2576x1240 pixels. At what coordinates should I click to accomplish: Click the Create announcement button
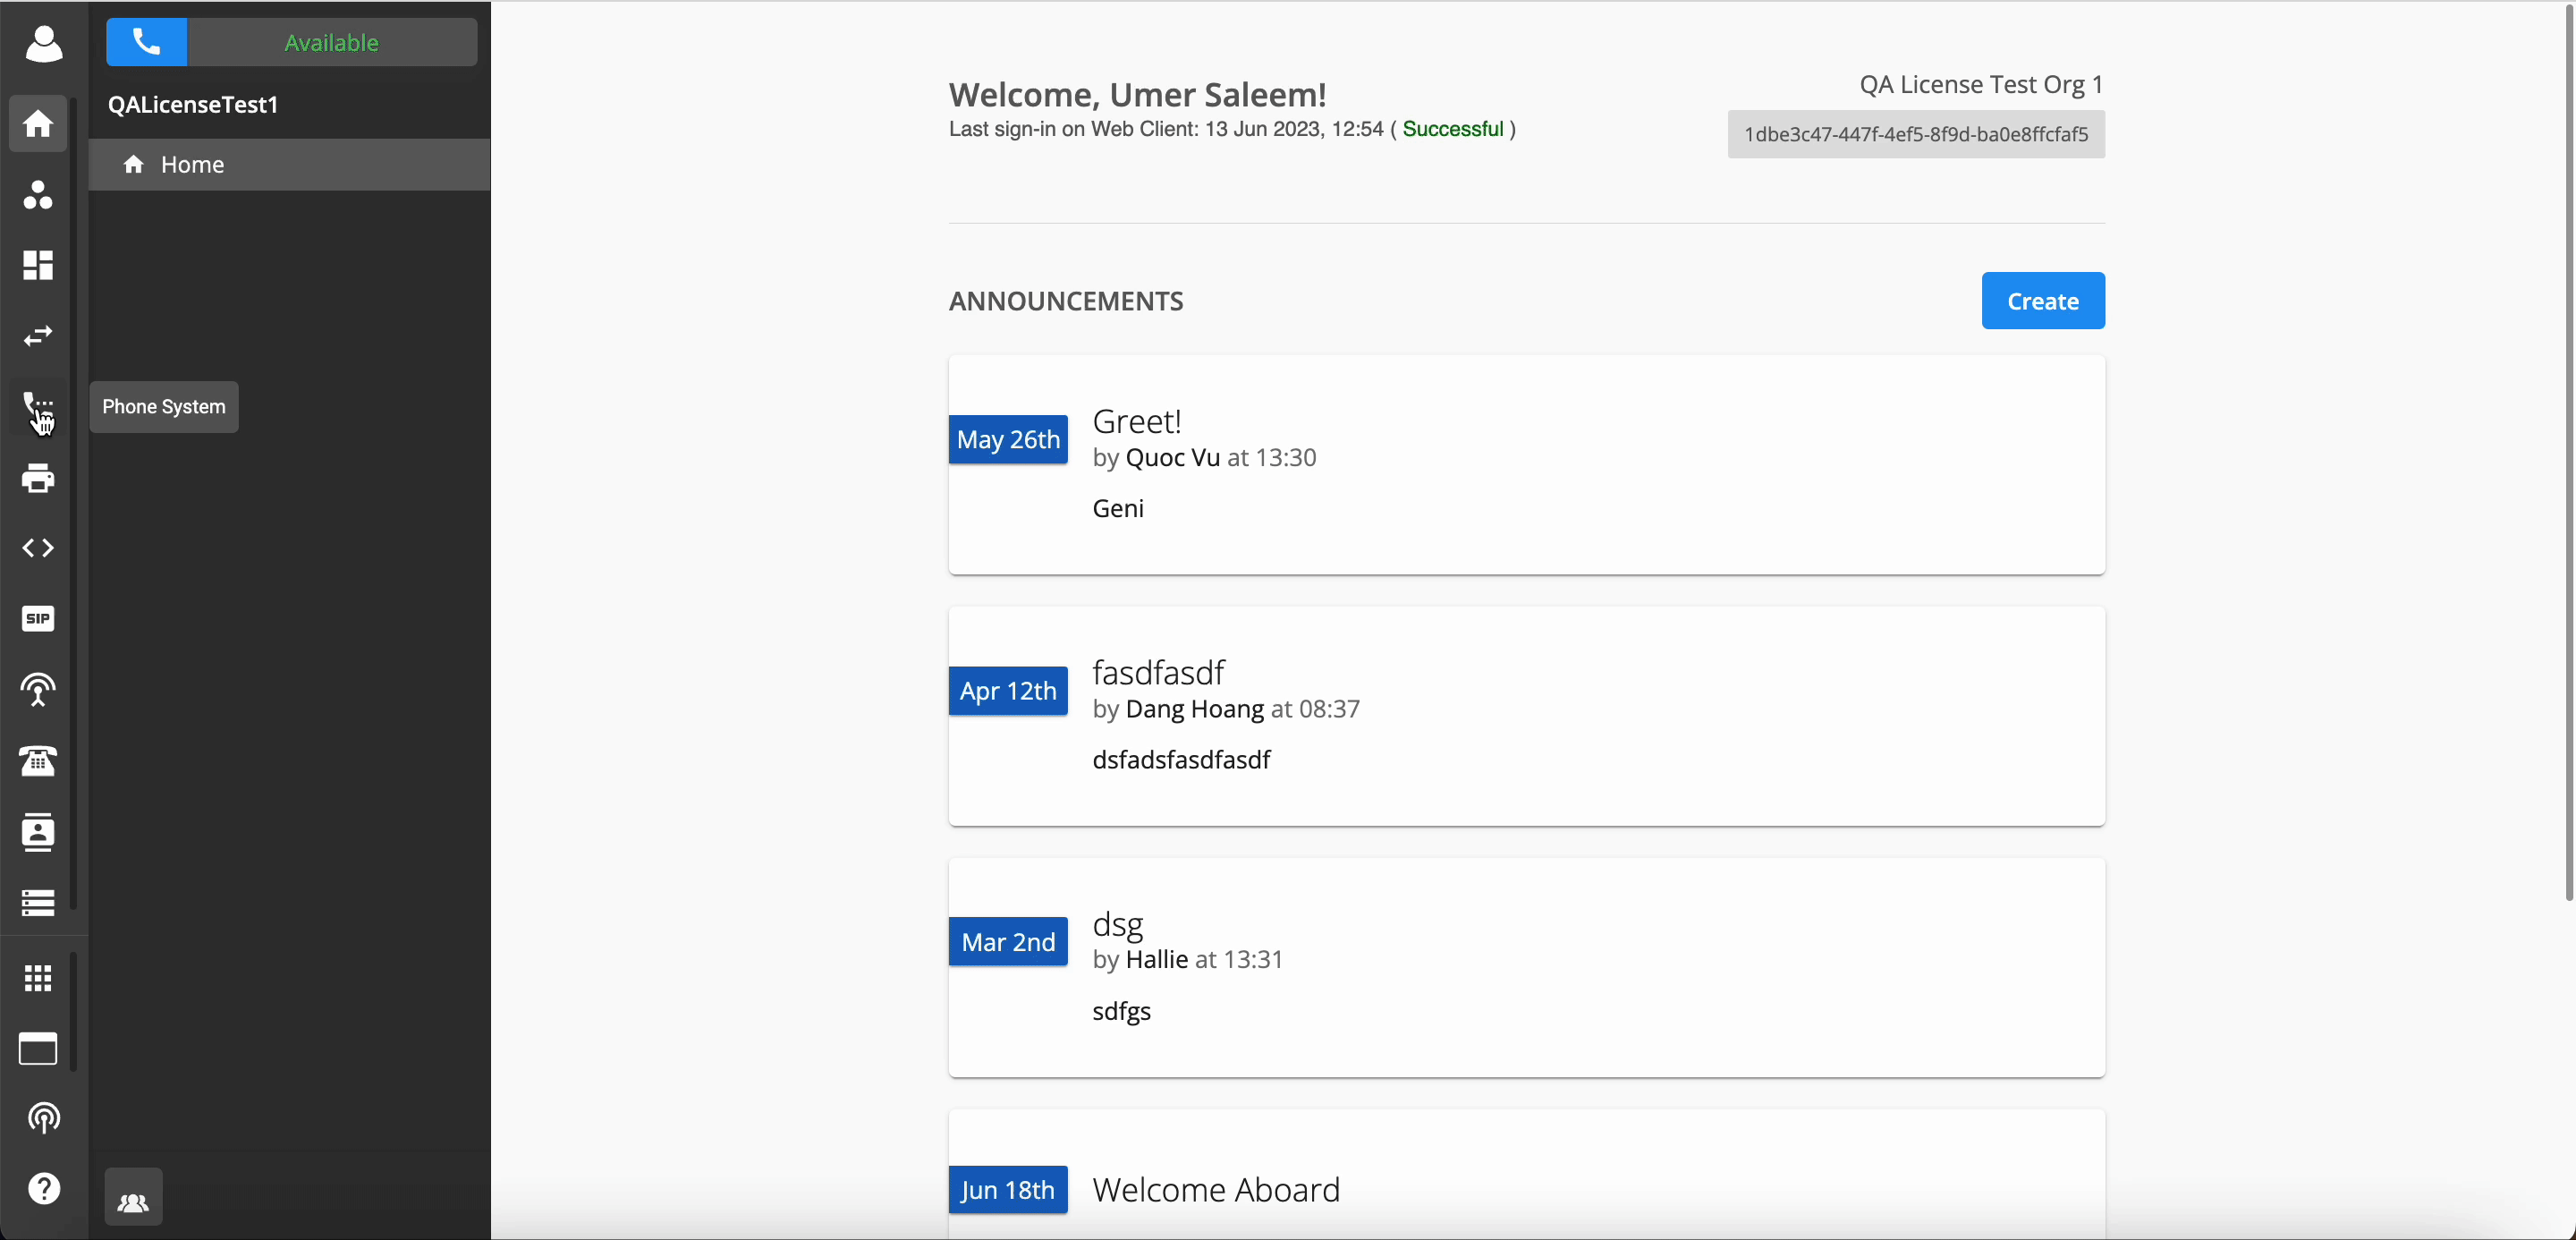click(2043, 300)
